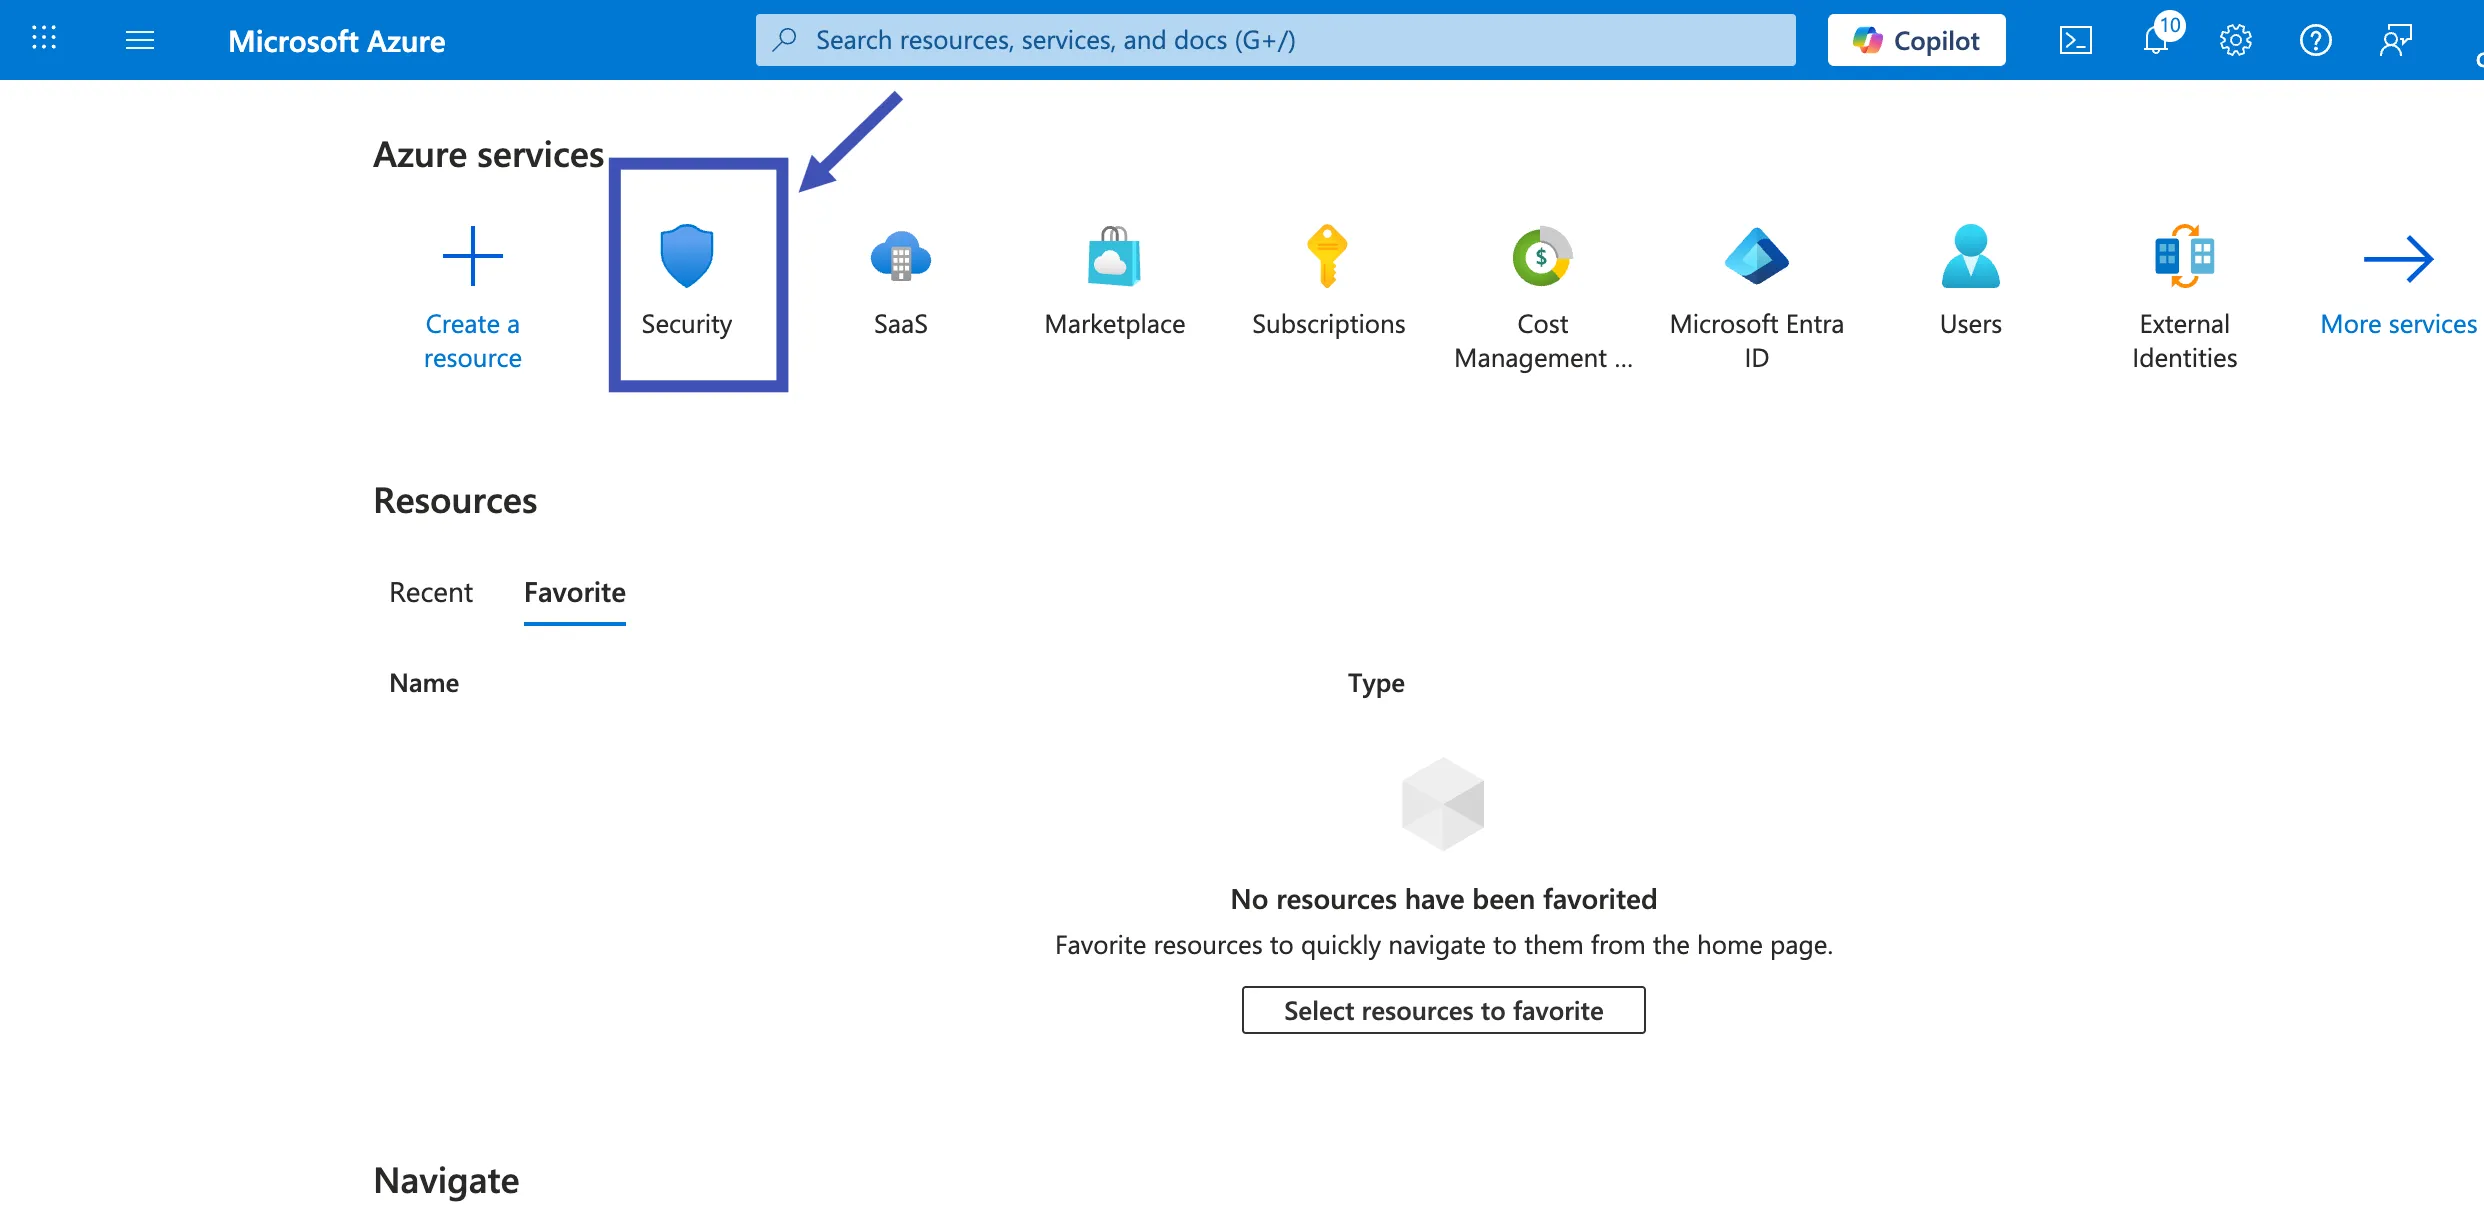
Task: Open portal settings gear
Action: point(2236,40)
